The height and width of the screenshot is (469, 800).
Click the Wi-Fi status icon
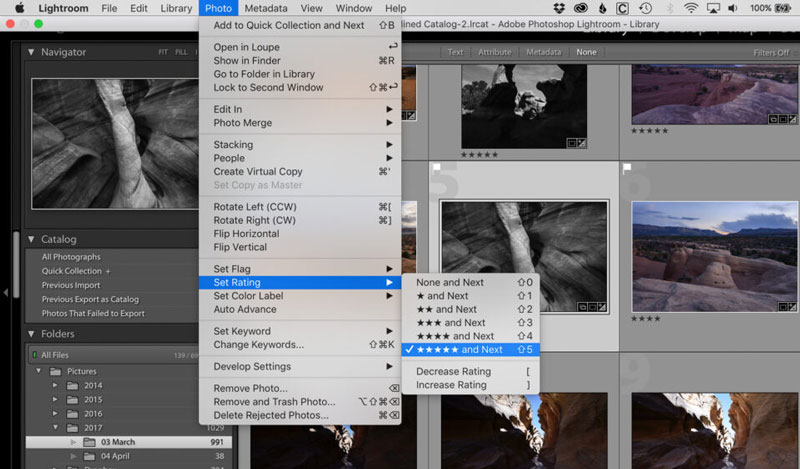pyautogui.click(x=692, y=8)
